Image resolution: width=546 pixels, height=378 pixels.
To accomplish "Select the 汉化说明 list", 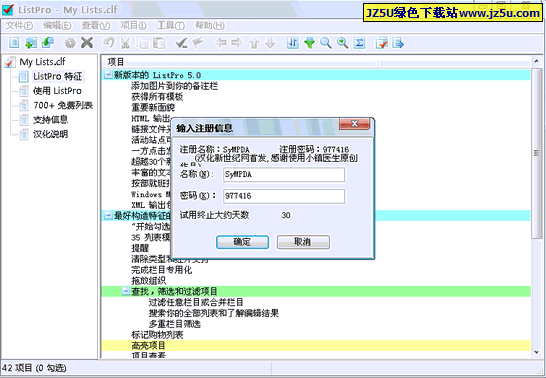I will [x=50, y=134].
